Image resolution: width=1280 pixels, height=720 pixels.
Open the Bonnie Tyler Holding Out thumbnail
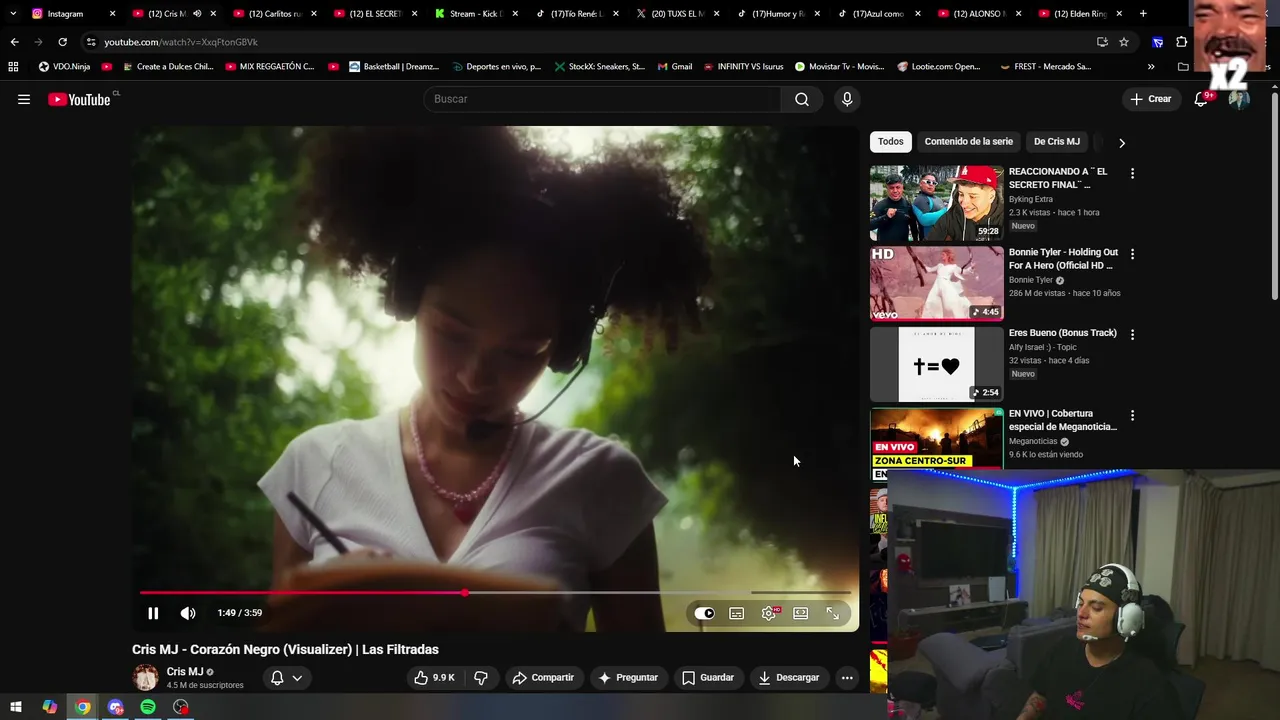point(936,284)
